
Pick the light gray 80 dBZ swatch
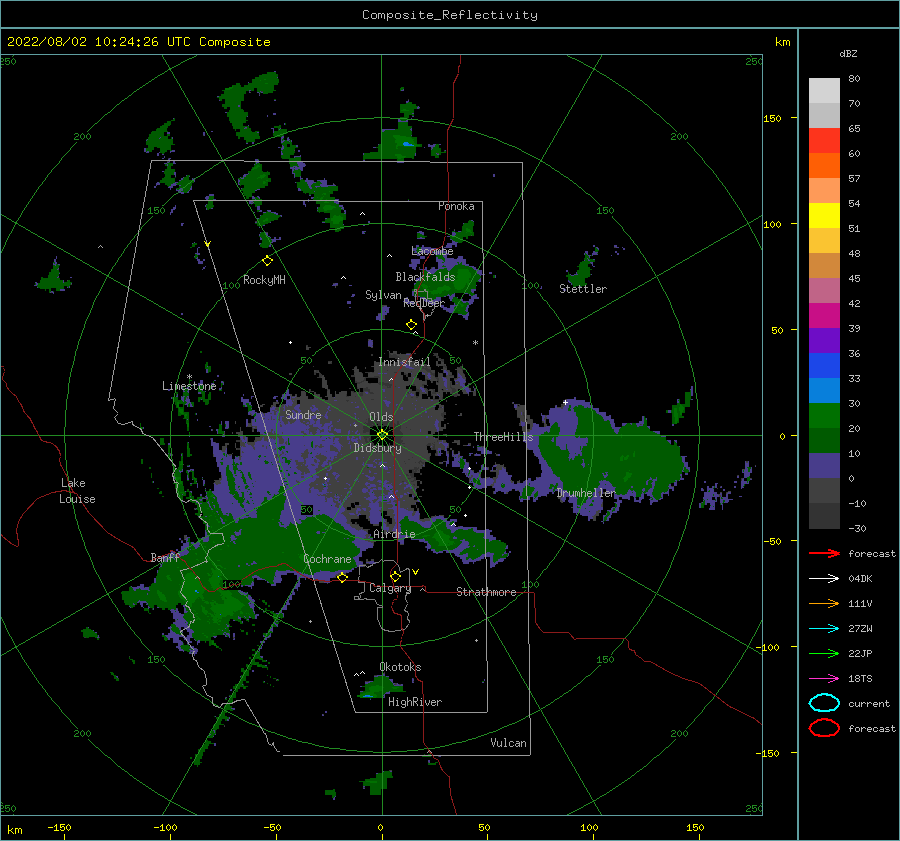coord(824,90)
